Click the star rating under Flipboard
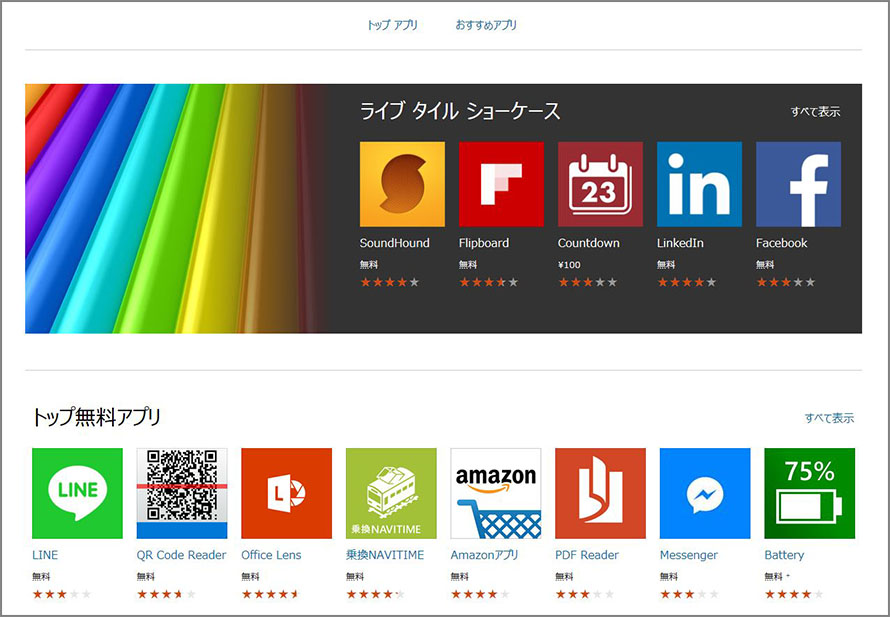The width and height of the screenshot is (890, 617). (x=488, y=282)
